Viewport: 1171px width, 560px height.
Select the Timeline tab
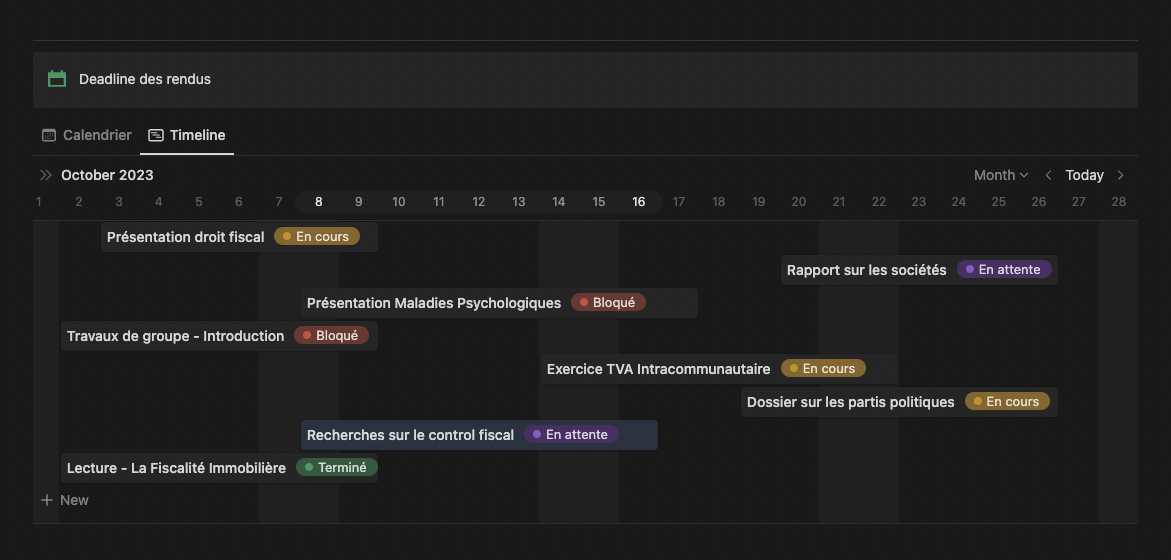197,135
